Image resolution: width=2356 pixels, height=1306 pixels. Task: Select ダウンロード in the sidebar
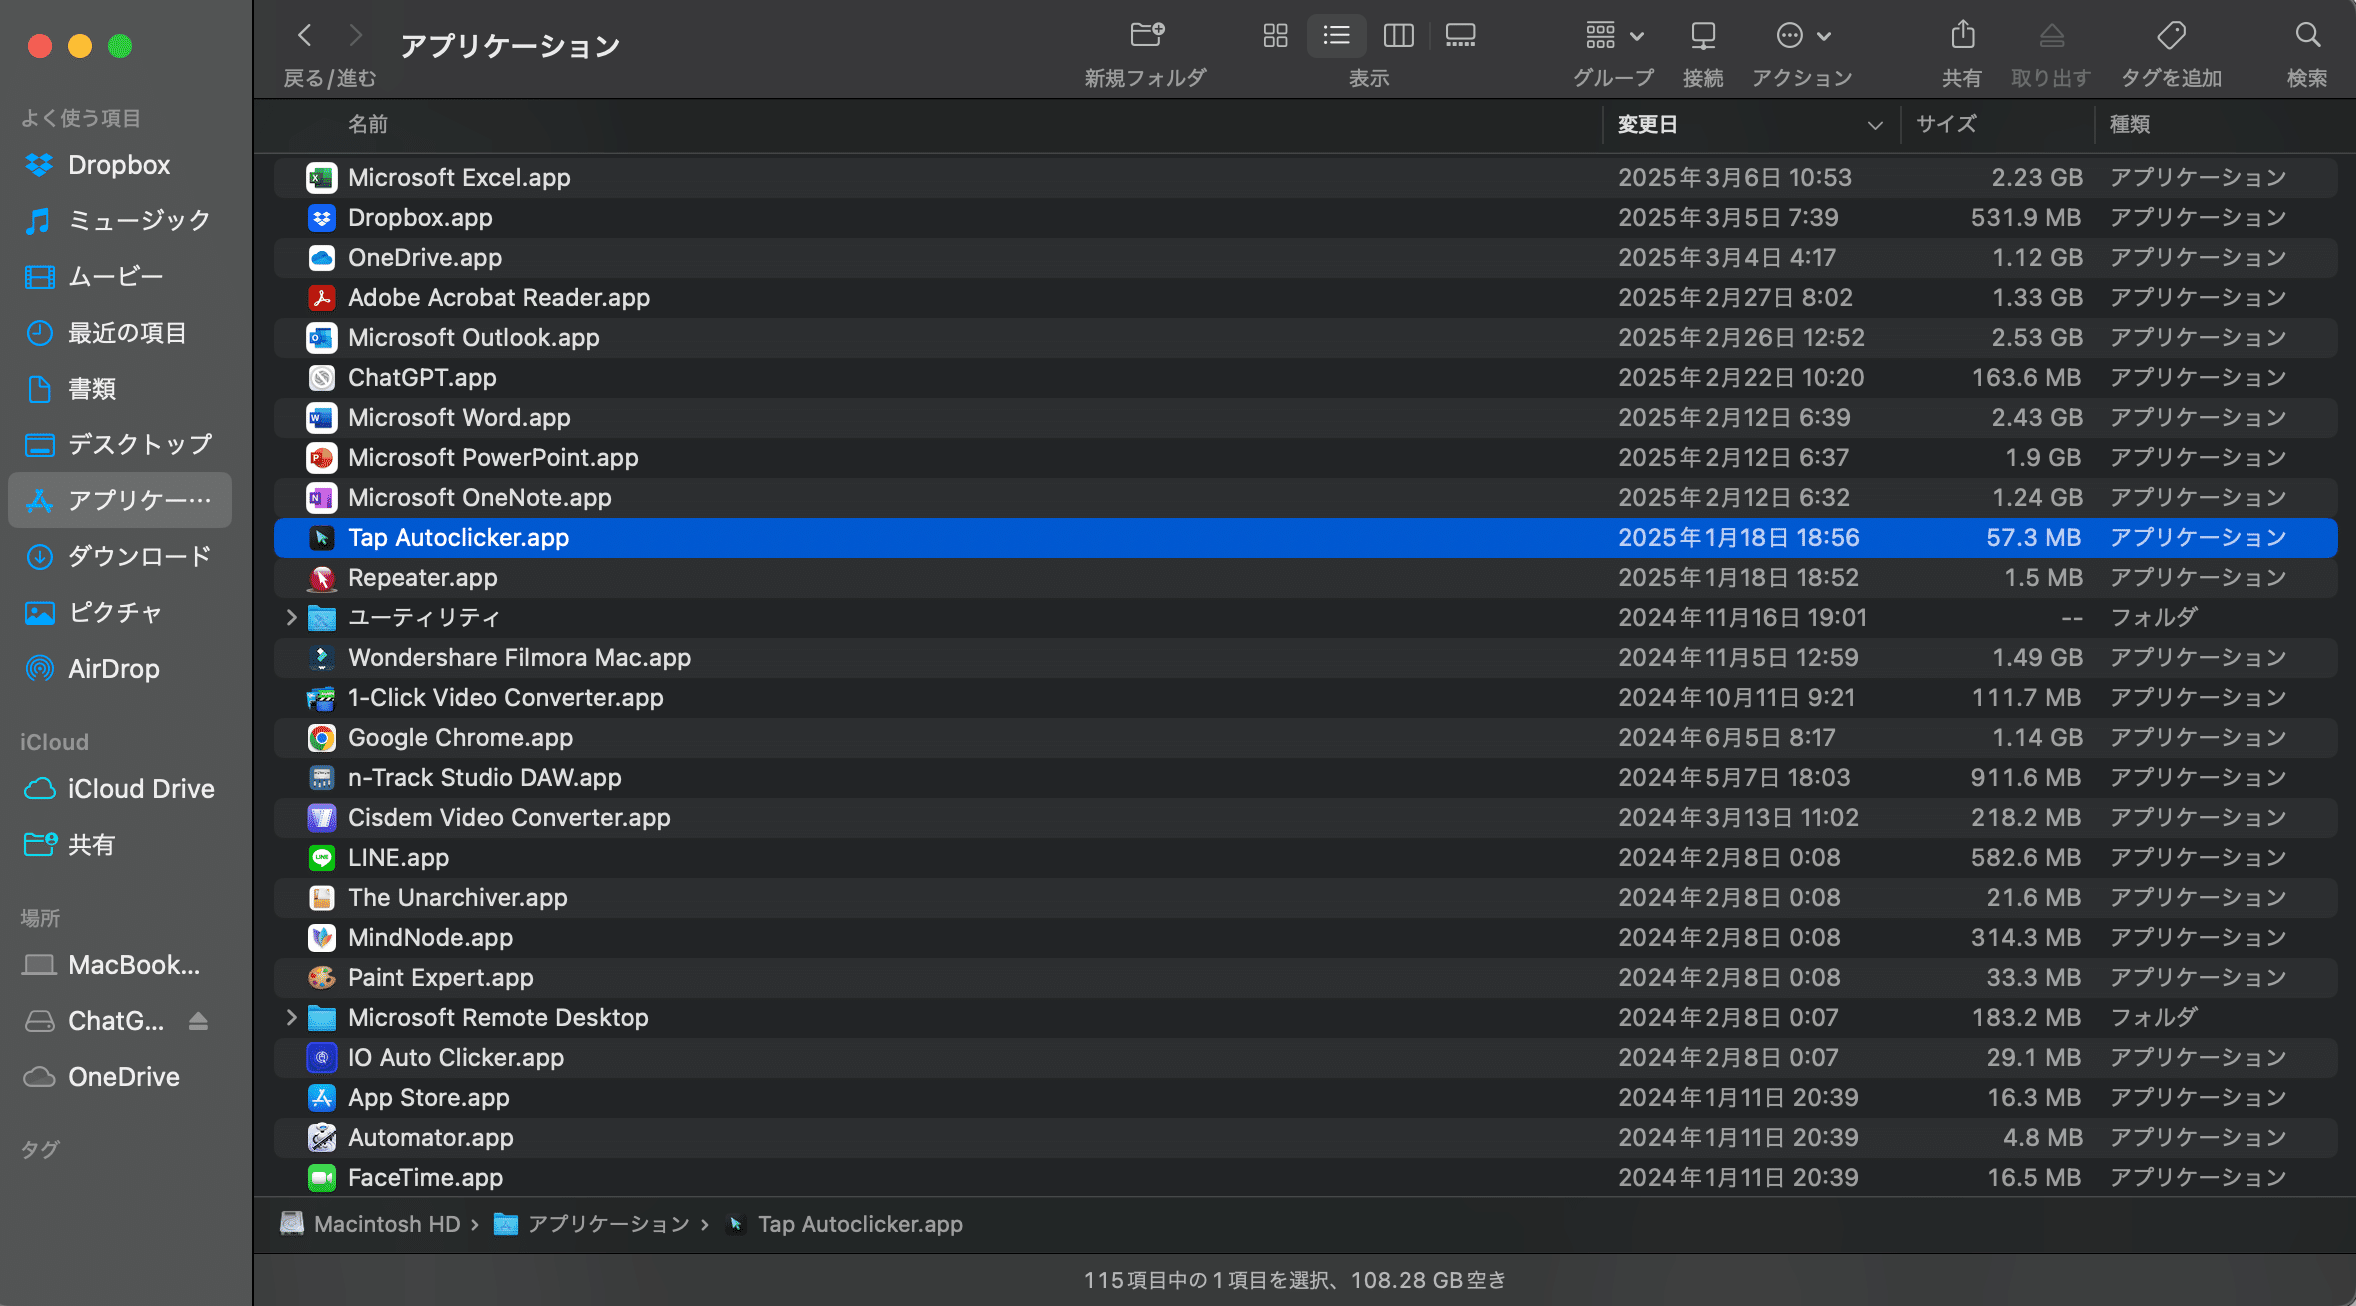[138, 556]
